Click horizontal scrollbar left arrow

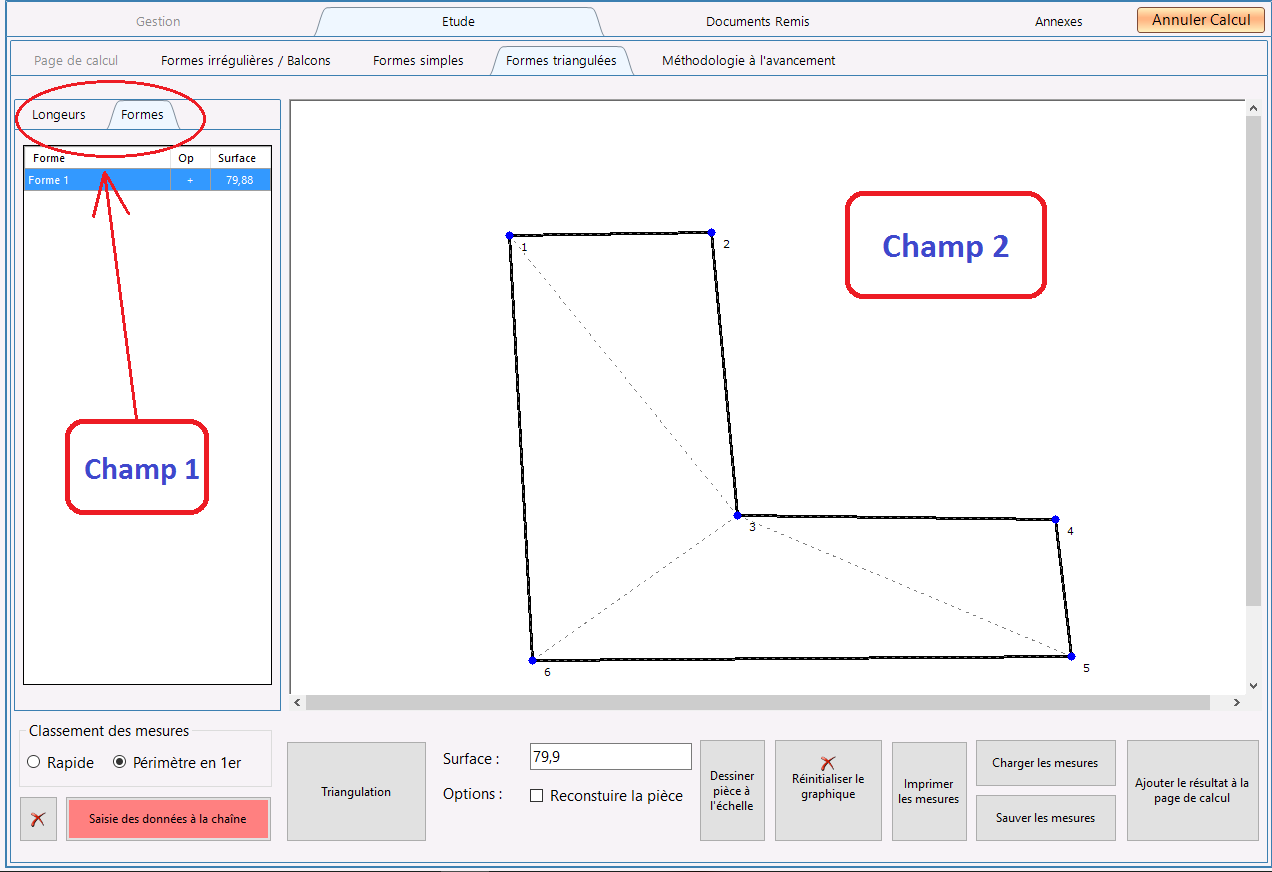(x=297, y=703)
